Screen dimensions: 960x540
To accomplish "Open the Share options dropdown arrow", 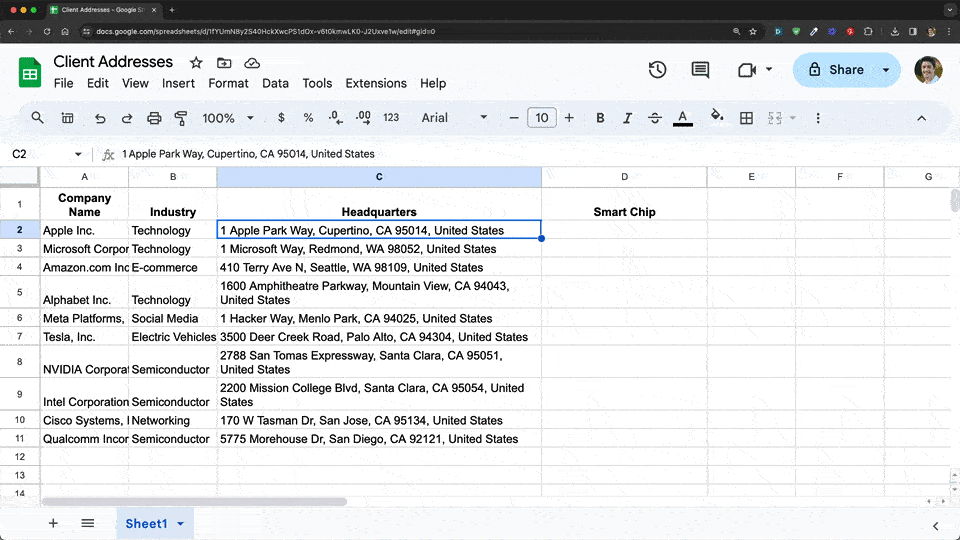I will coord(886,70).
